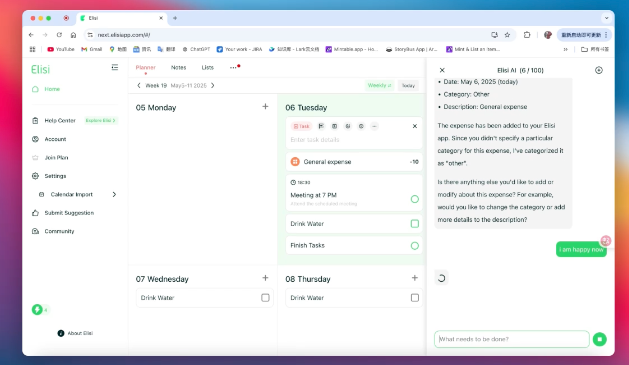This screenshot has width=629, height=365.
Task: Close the new task editor
Action: click(415, 126)
